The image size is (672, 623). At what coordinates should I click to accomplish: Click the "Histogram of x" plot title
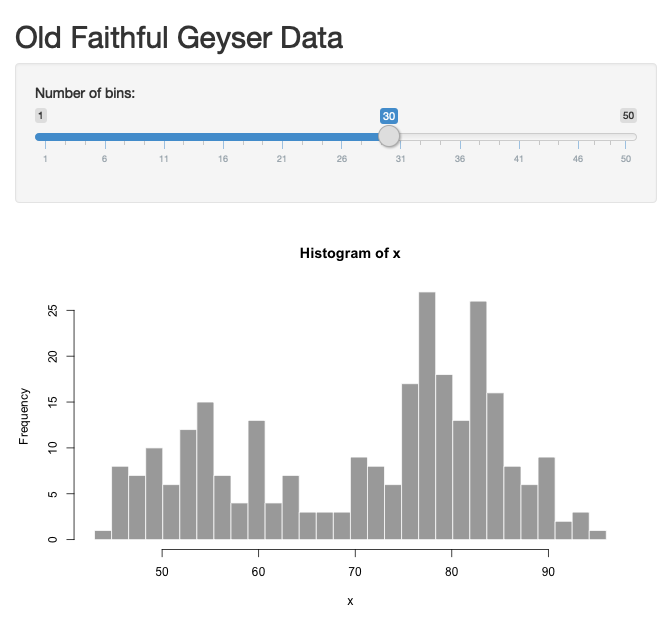tap(350, 254)
